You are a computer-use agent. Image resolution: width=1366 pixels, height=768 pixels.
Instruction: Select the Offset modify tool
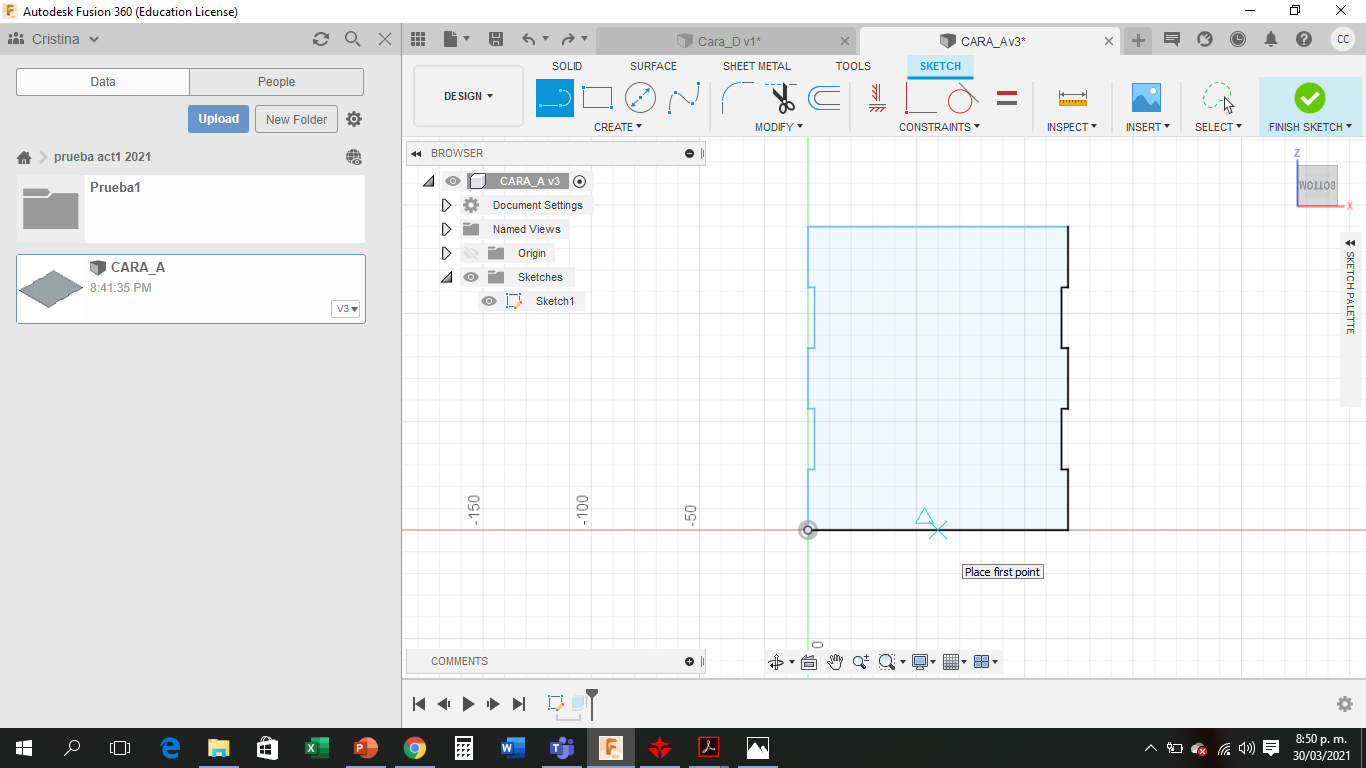pos(824,98)
